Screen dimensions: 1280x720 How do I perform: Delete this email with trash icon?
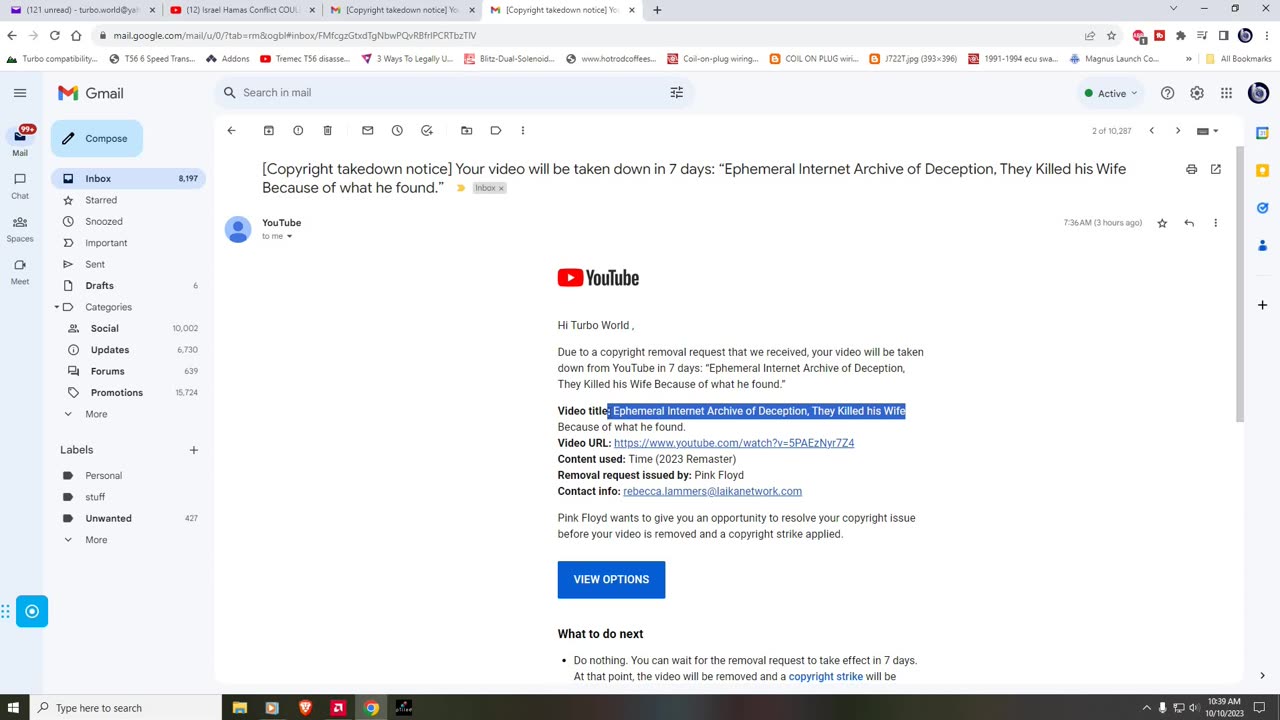(327, 131)
